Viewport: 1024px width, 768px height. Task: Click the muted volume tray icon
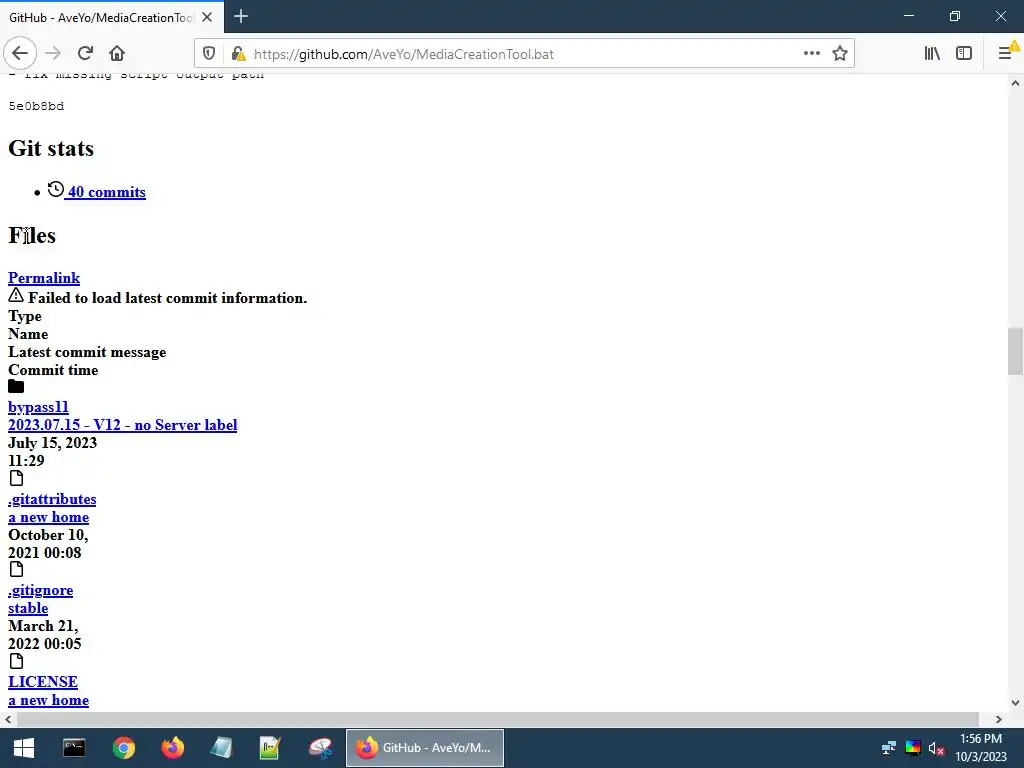(x=936, y=748)
